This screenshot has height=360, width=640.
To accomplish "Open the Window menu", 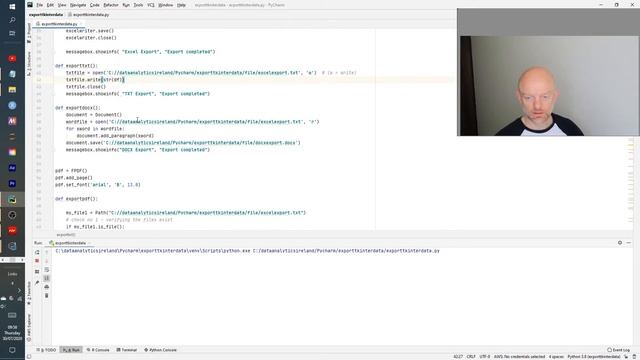I will point(165,5).
